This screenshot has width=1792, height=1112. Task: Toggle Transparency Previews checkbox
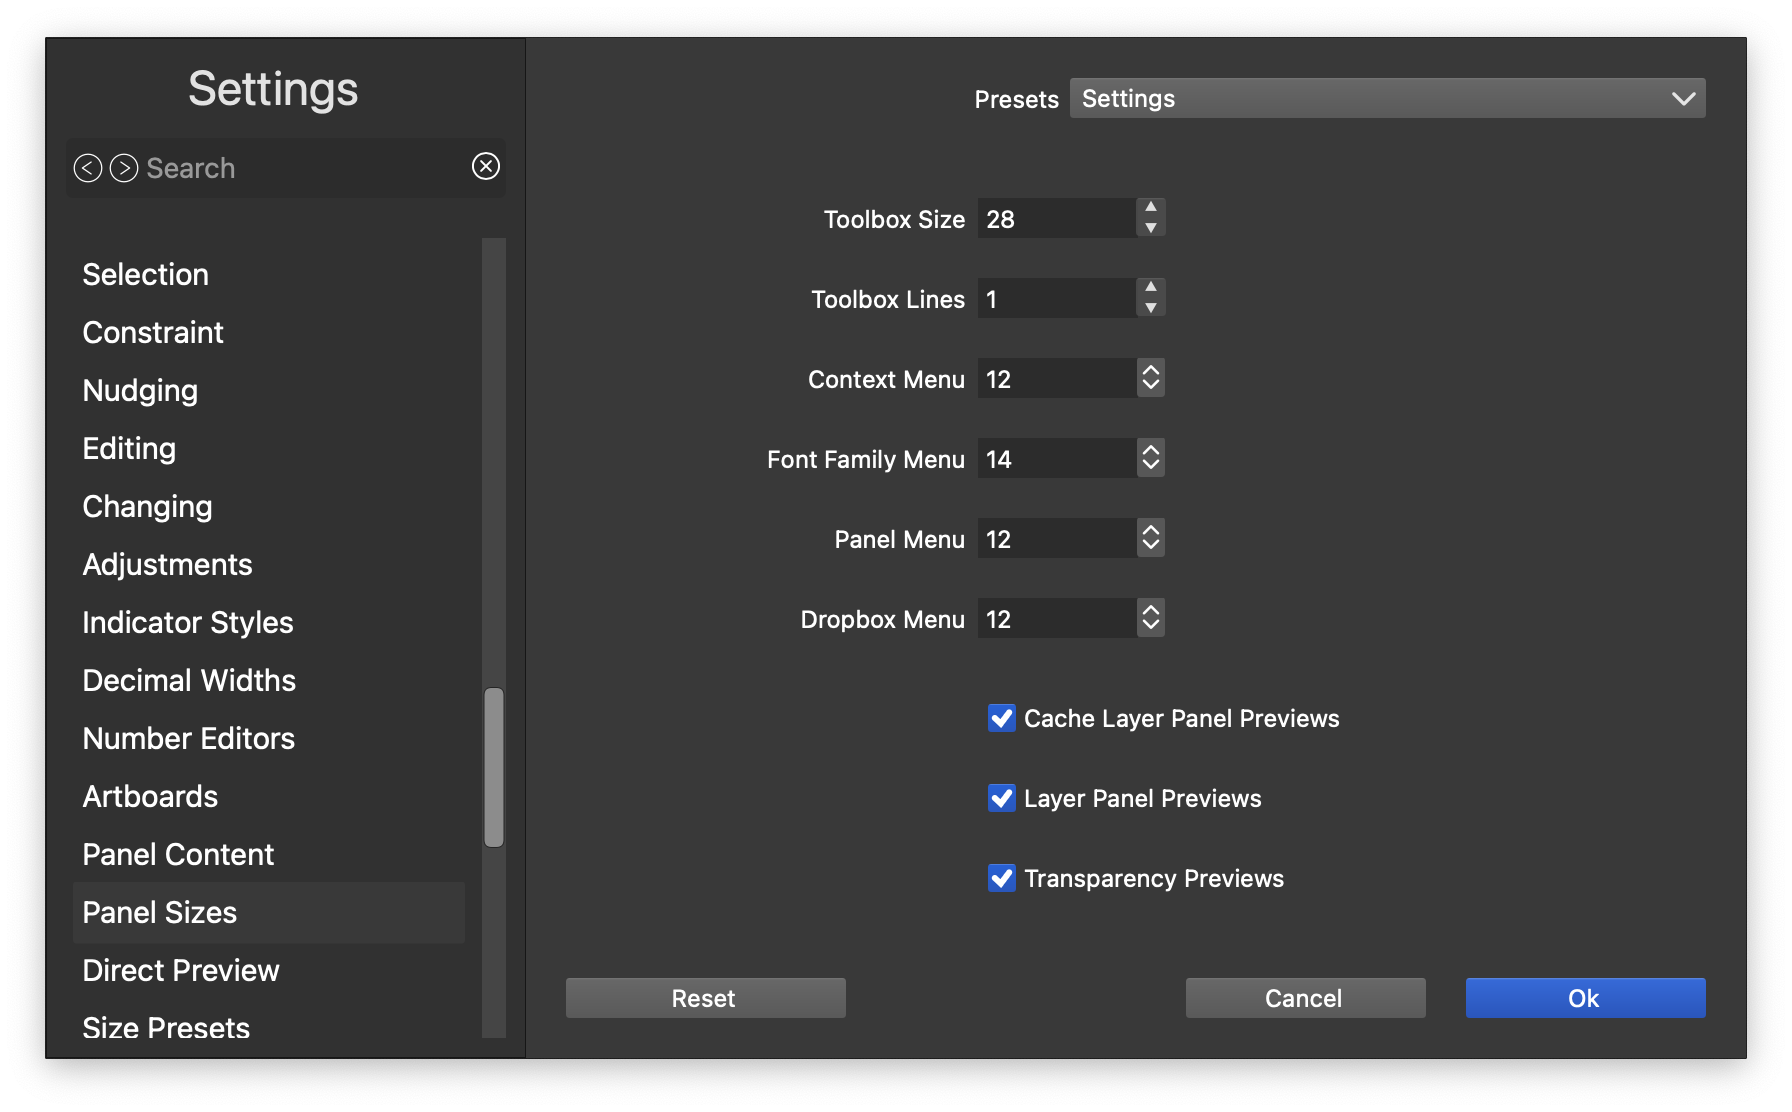click(1002, 878)
